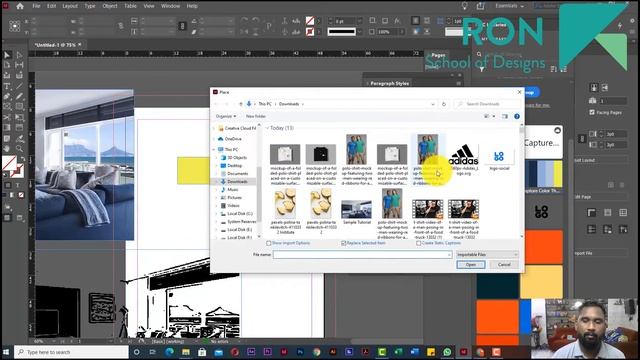Select the Scissors tool
This screenshot has width=640, height=360.
click(7, 118)
